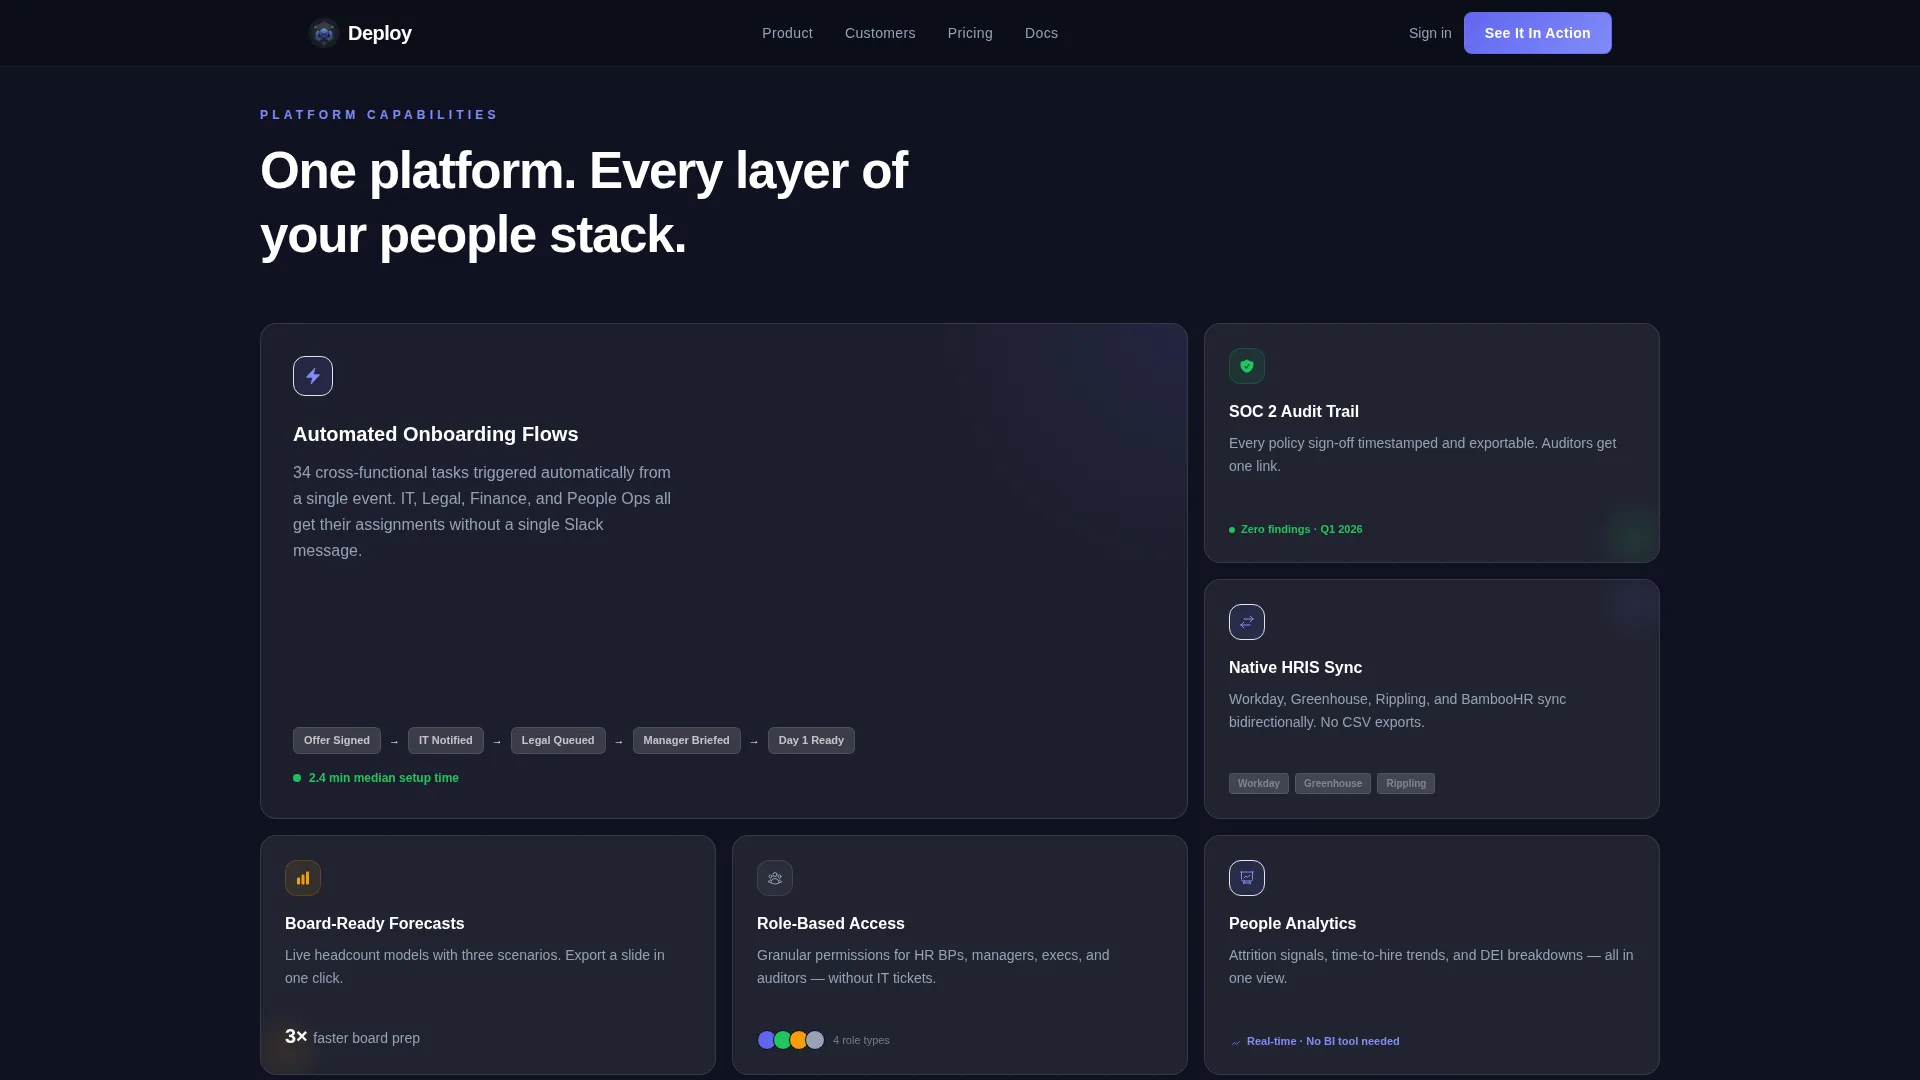This screenshot has height=1080, width=1920.
Task: Click the green role avatar circle
Action: click(783, 1040)
